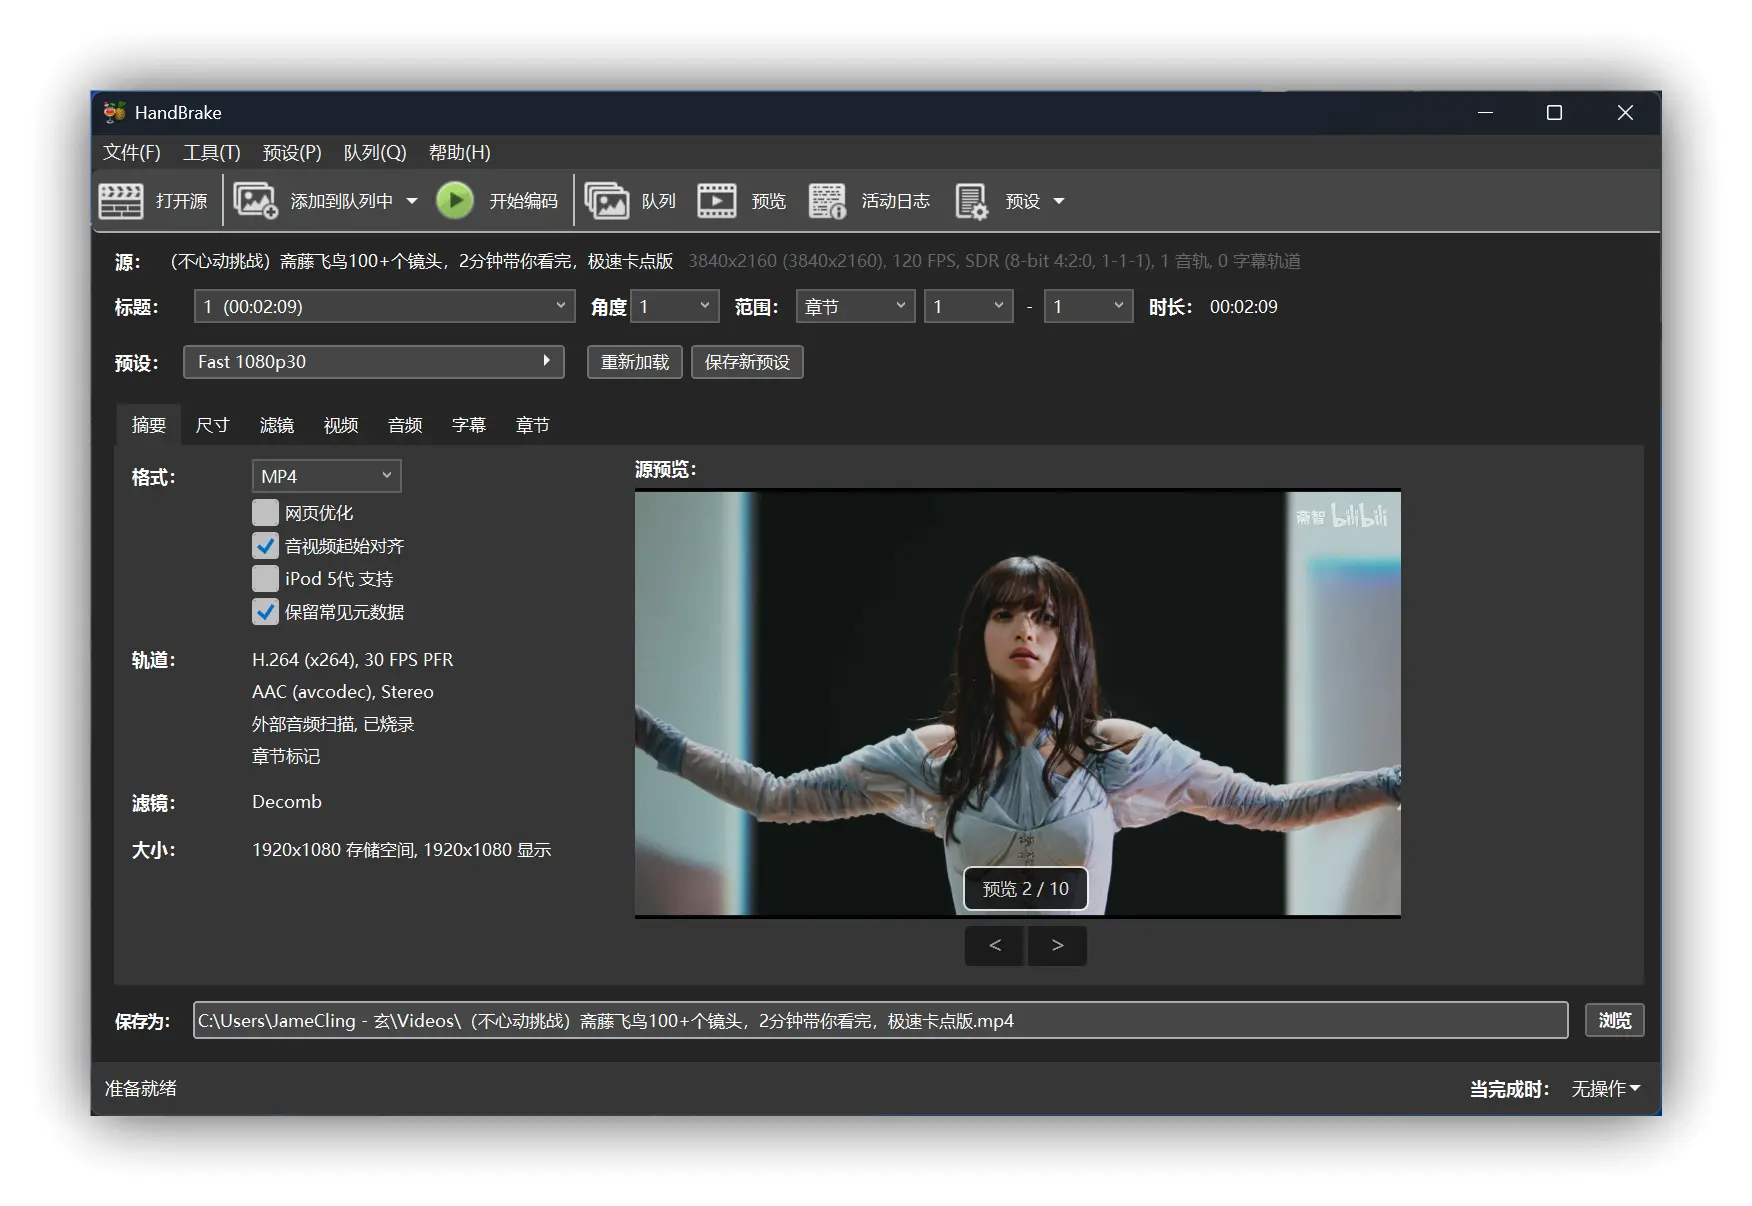
Task: Click the Presets document-gear icon
Action: [971, 201]
